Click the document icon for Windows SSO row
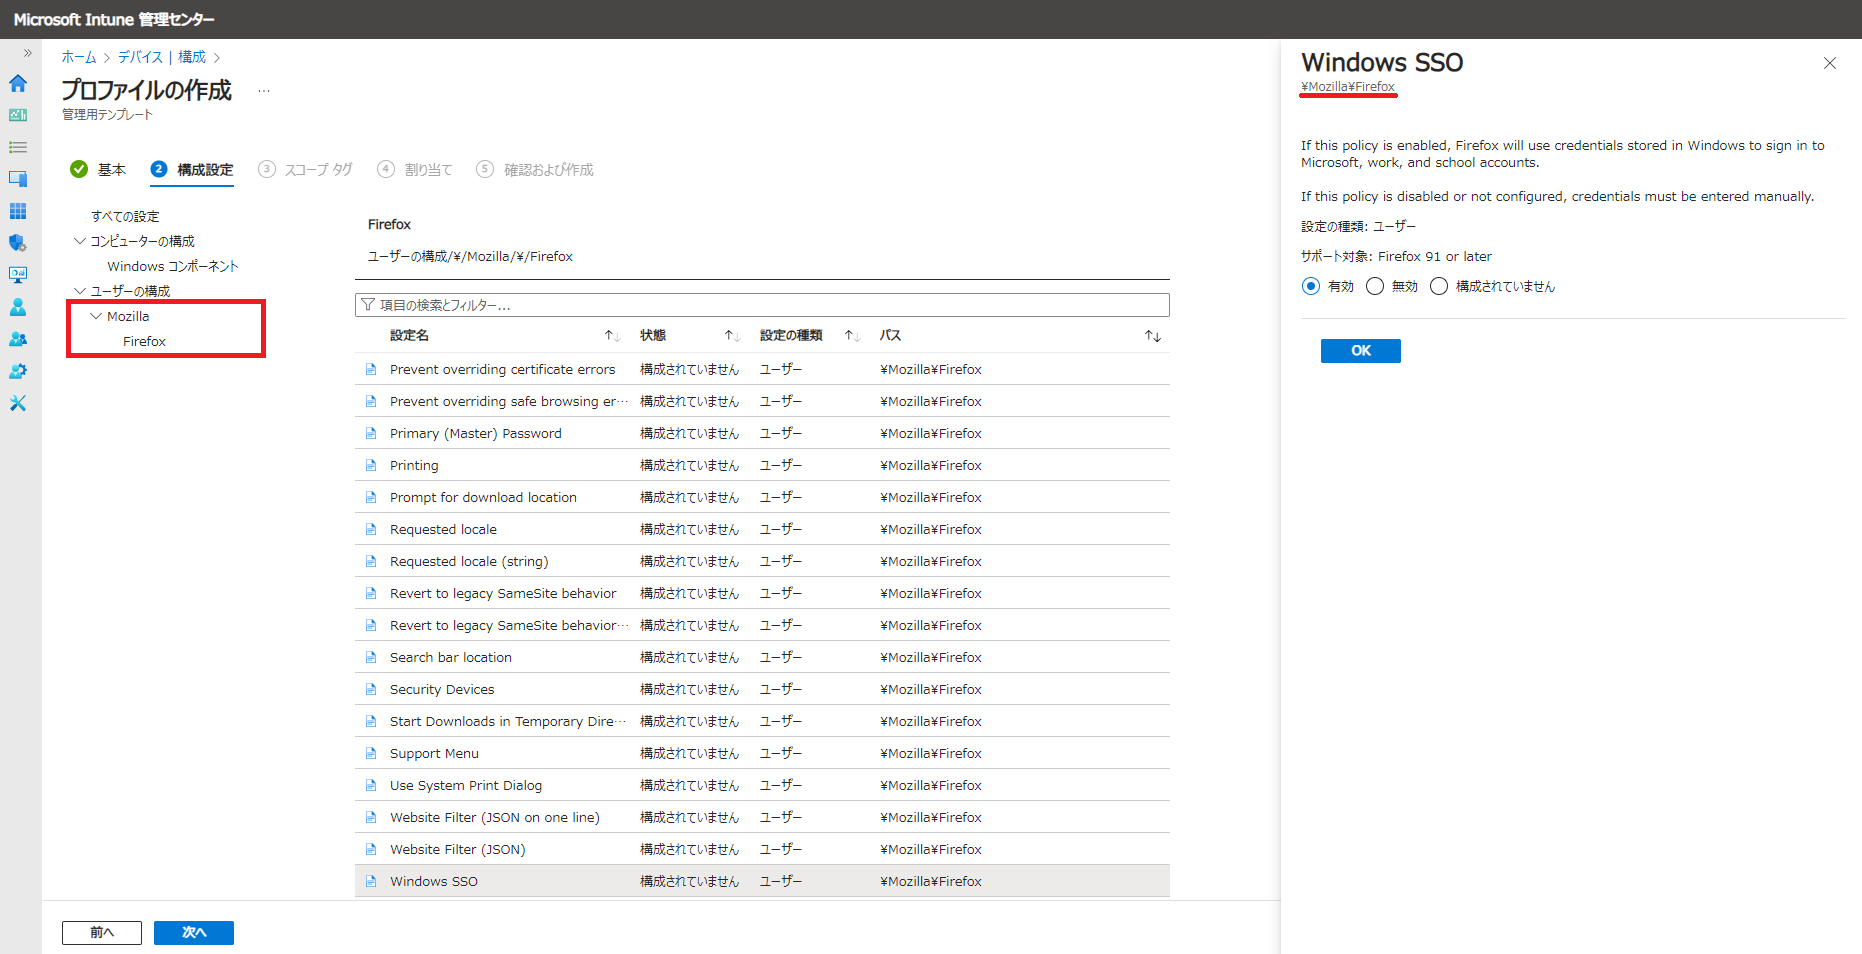 pyautogui.click(x=371, y=881)
